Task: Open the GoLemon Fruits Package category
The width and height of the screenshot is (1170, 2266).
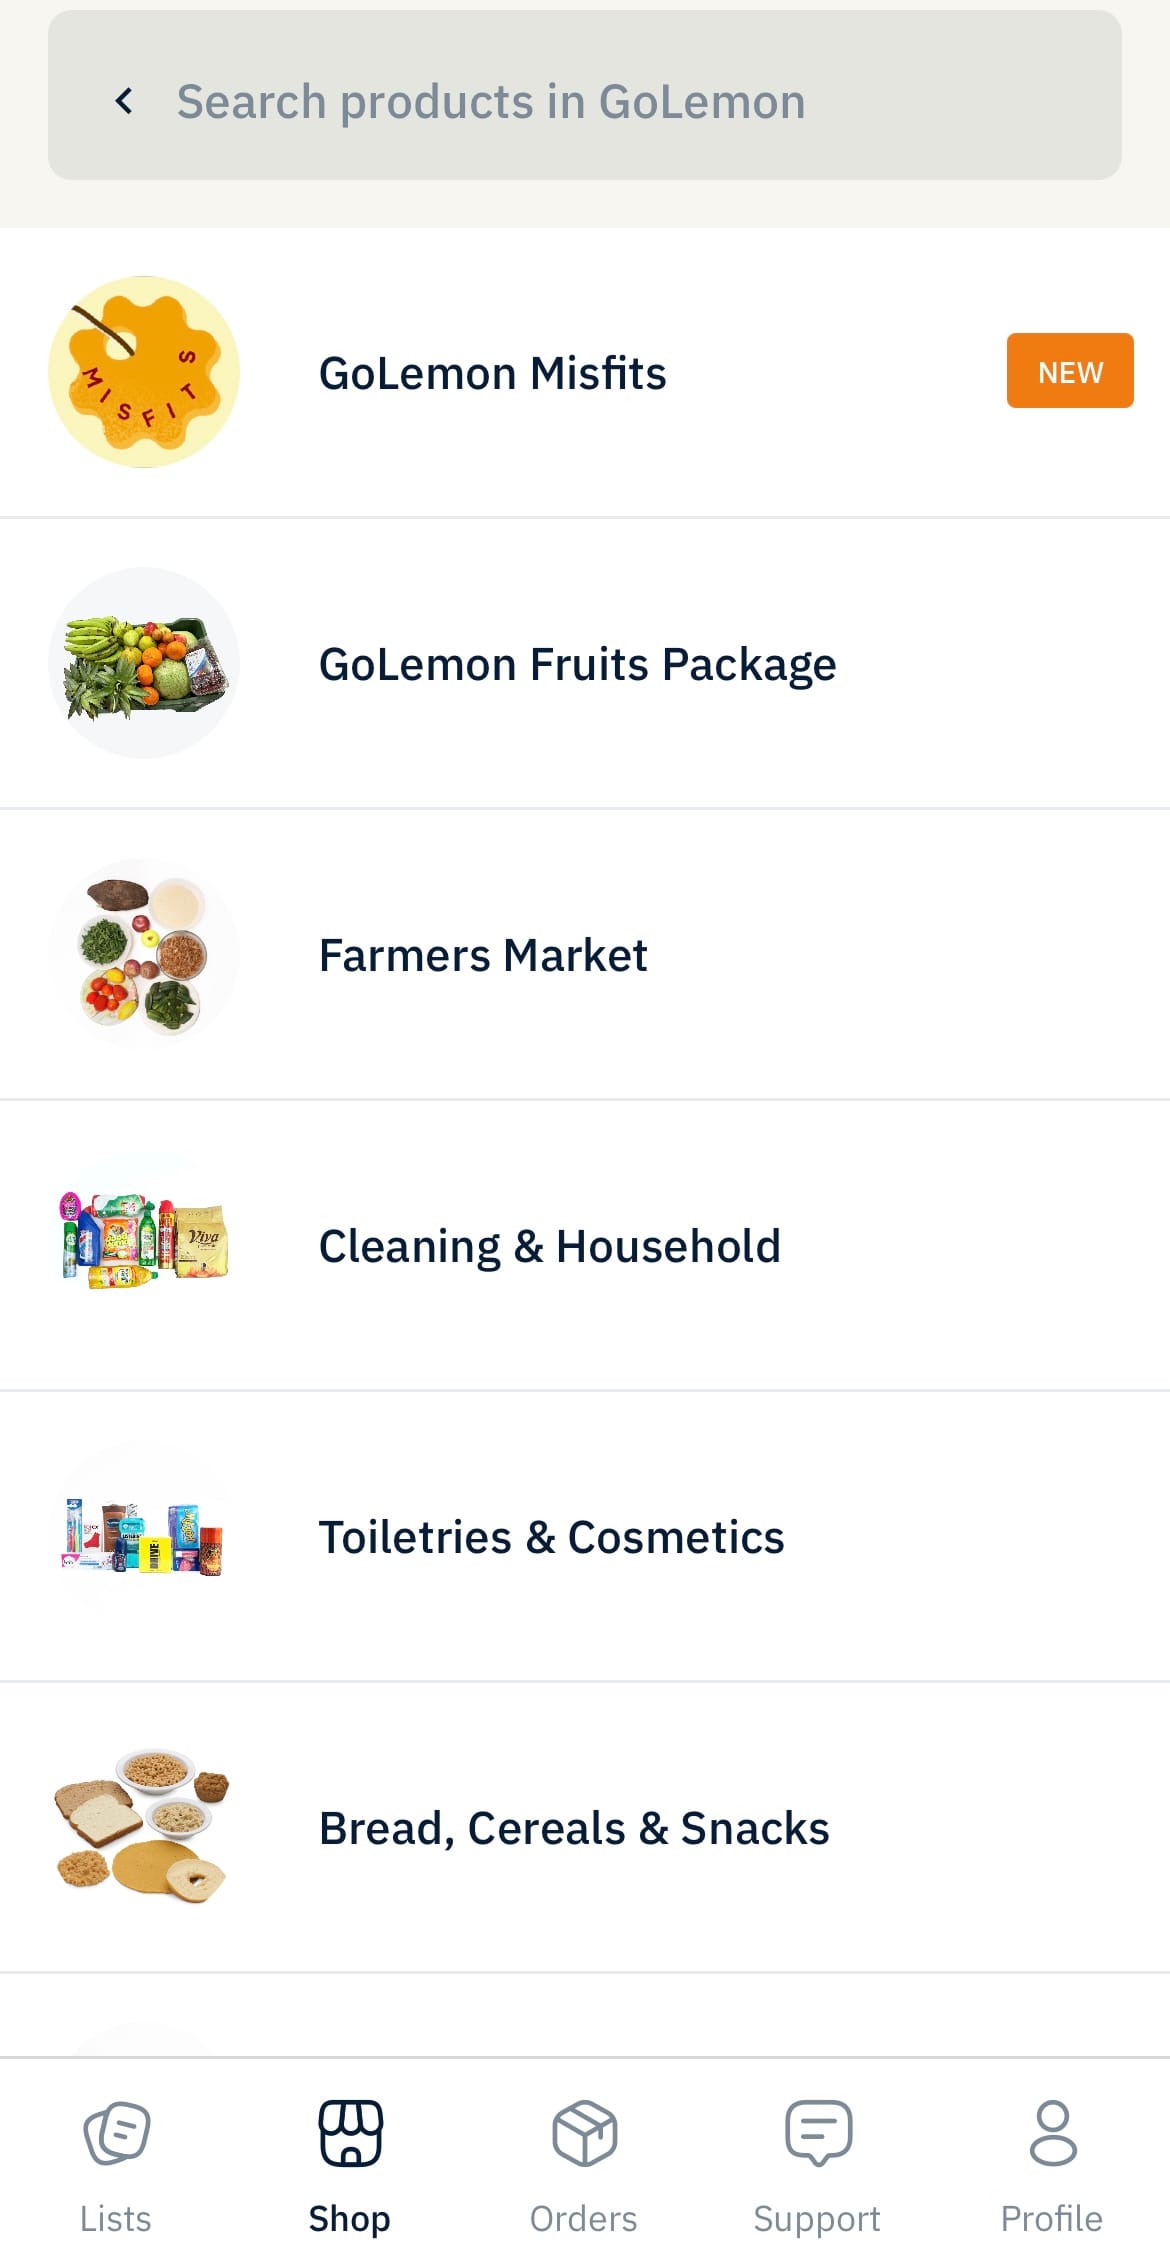Action: click(585, 663)
